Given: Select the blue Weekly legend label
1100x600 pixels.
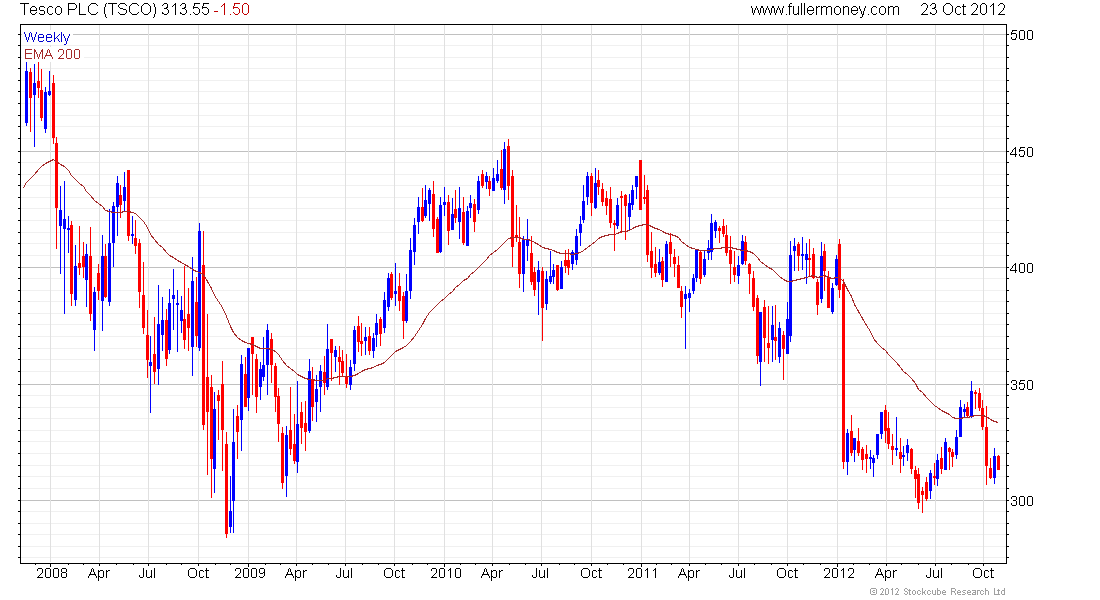Looking at the screenshot, I should [47, 37].
